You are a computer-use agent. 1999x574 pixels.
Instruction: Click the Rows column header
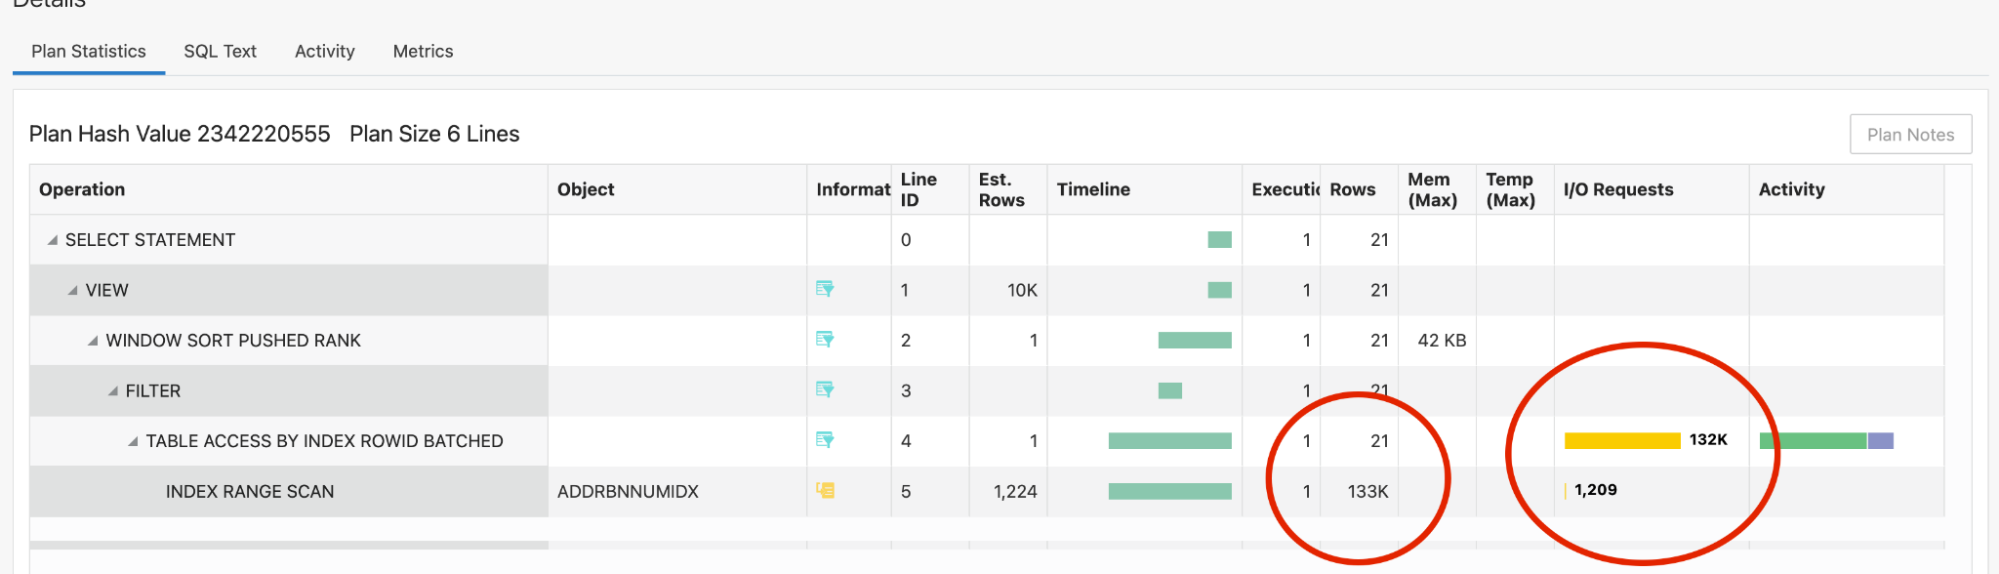1359,189
